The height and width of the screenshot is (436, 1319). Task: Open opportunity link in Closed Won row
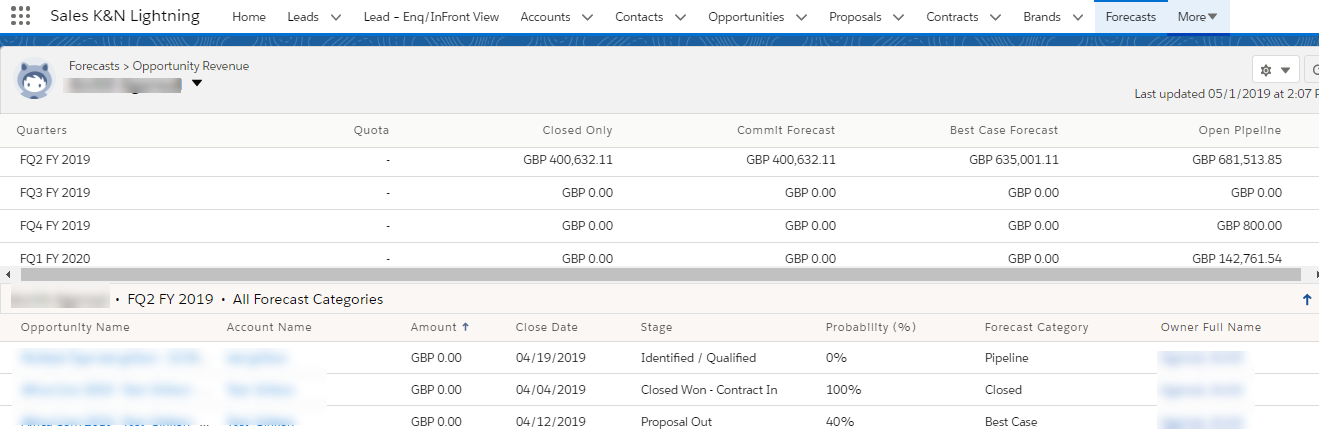tap(112, 389)
